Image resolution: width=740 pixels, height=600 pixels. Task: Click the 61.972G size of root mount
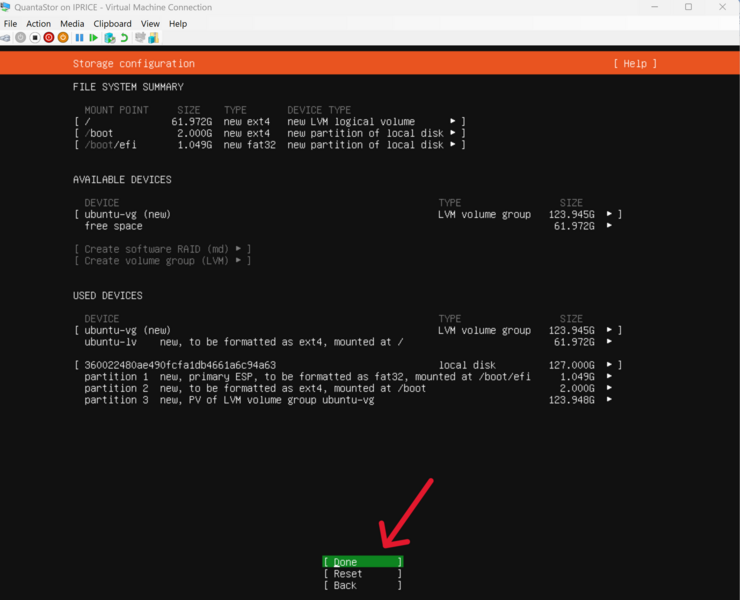[x=192, y=122]
